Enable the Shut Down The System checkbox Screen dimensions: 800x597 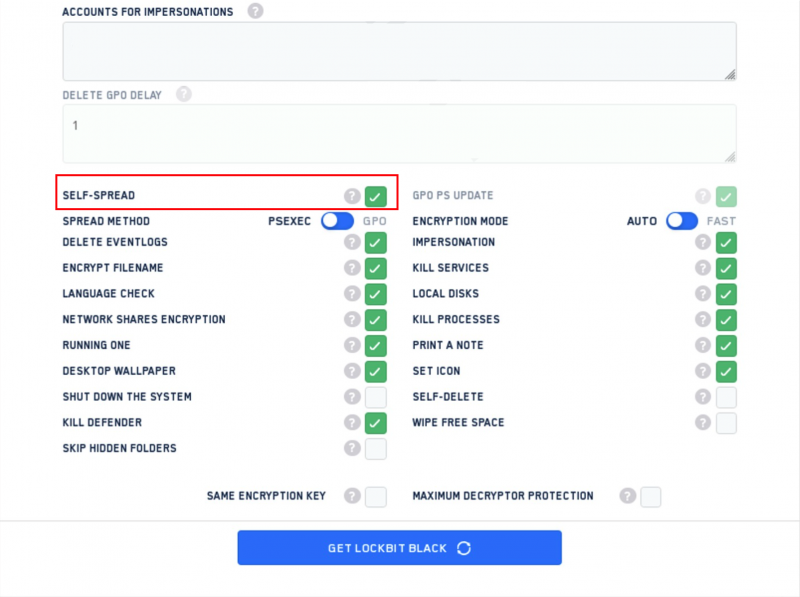point(376,397)
